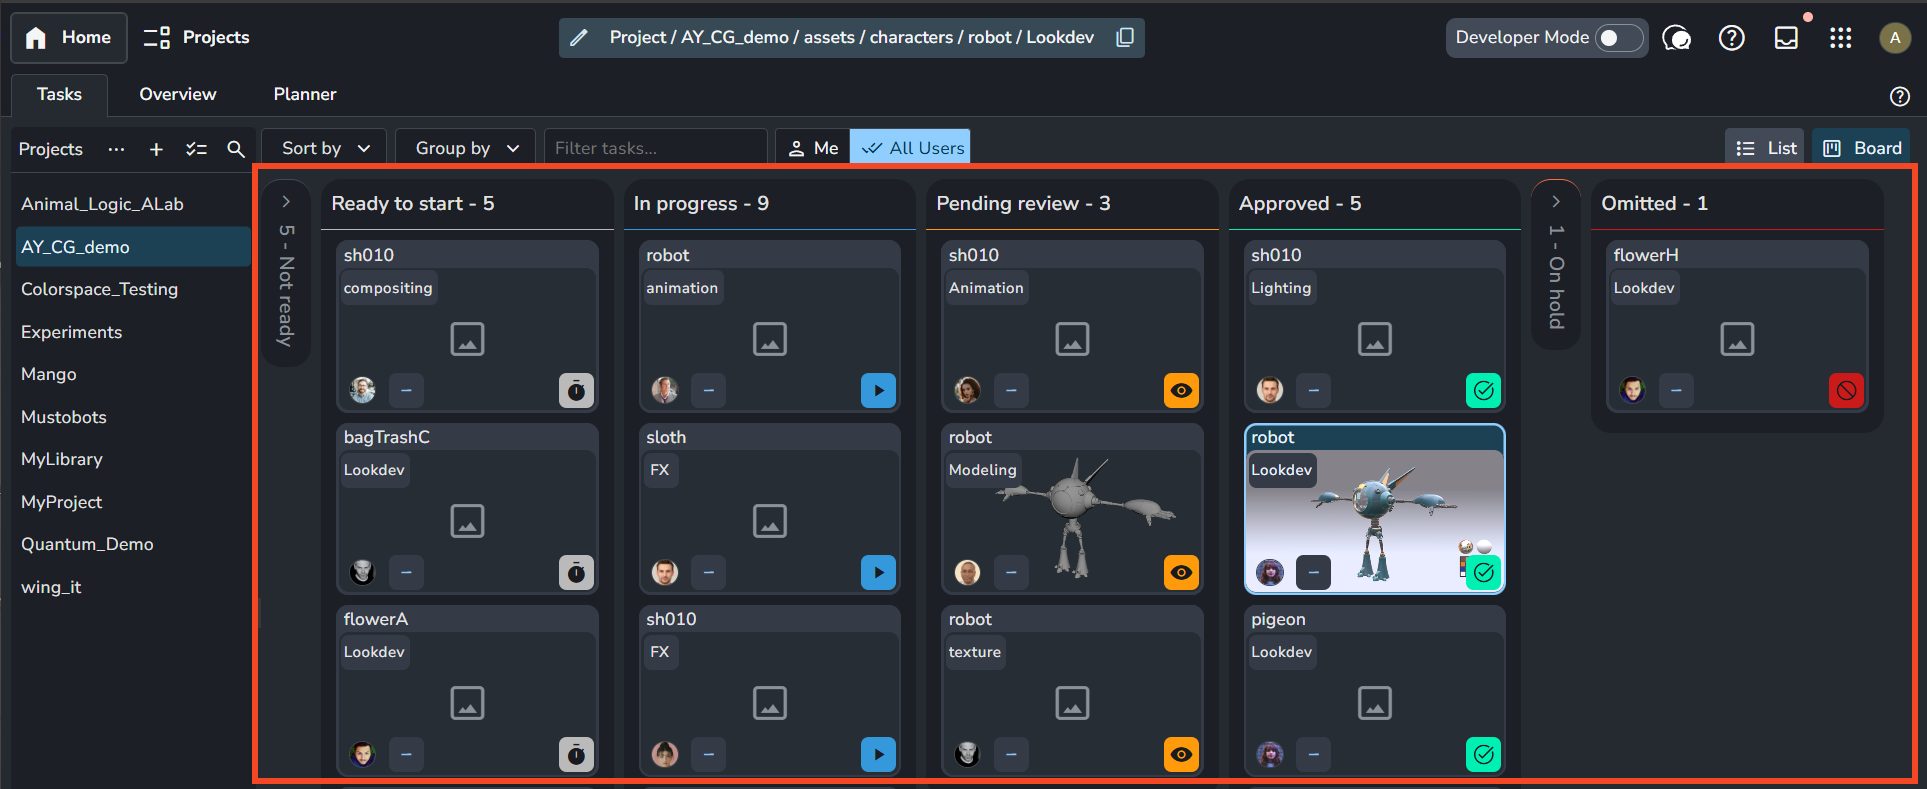This screenshot has height=789, width=1927.
Task: Toggle the Developer Mode switch
Action: point(1618,38)
